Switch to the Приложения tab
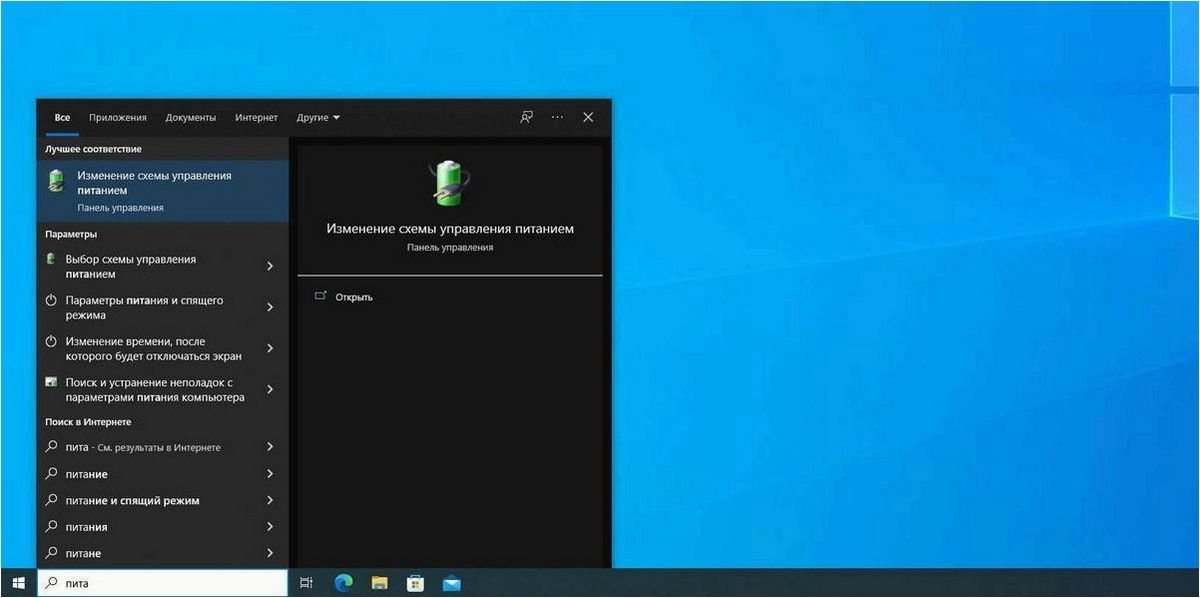1200x598 pixels. (x=117, y=117)
